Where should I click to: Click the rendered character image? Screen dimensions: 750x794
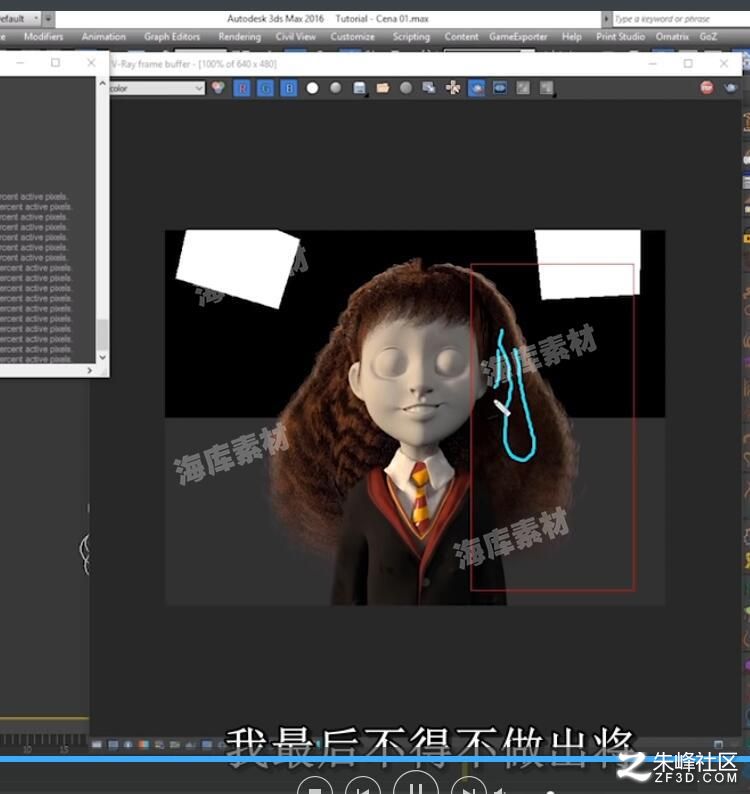(415, 418)
